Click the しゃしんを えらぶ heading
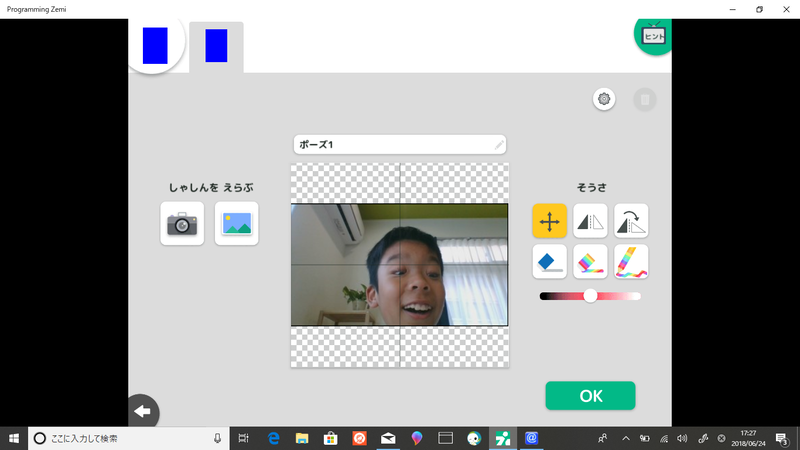800x450 pixels. pyautogui.click(x=211, y=188)
